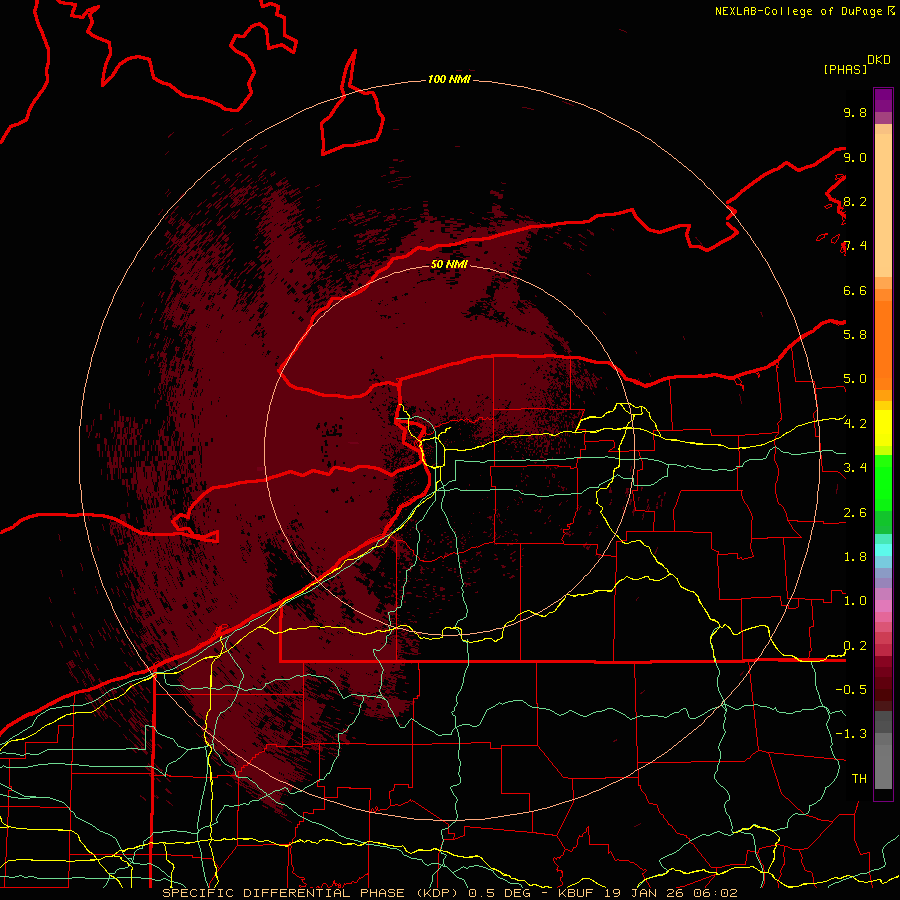Click the TH threshold label on the legend
The image size is (900, 900).
coord(859,778)
